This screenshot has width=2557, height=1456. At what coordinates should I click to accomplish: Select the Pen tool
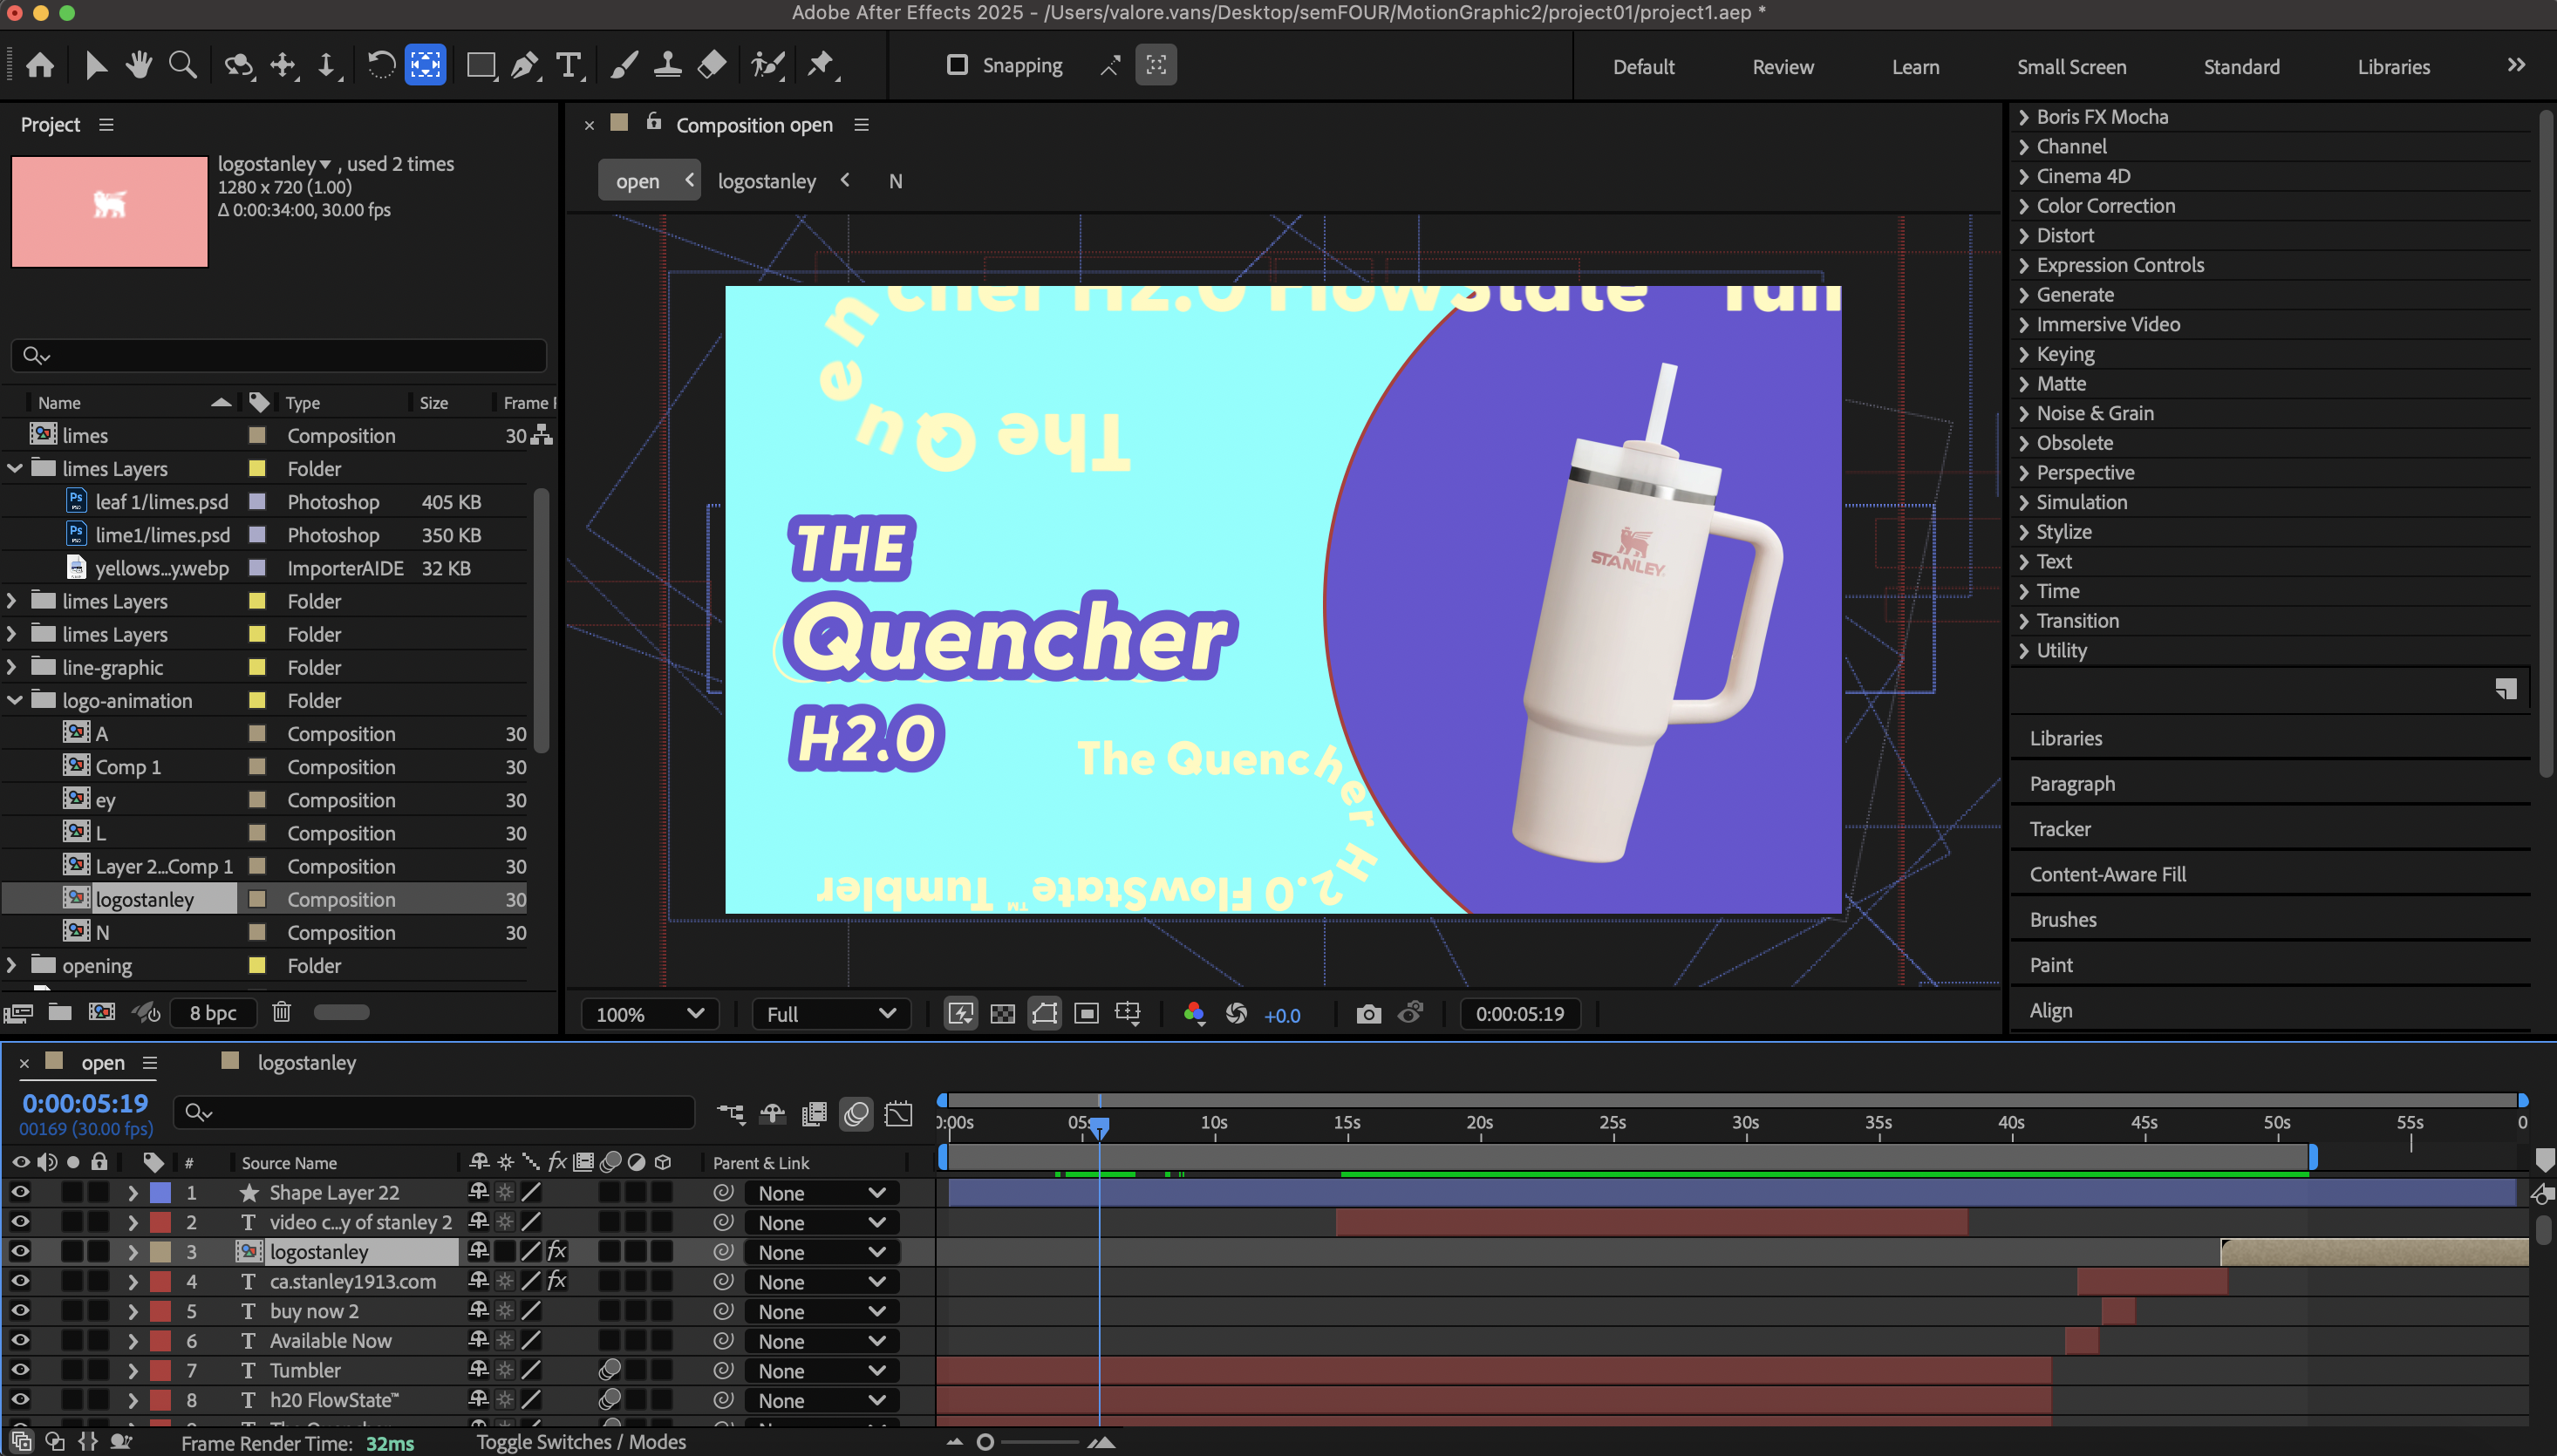coord(524,66)
